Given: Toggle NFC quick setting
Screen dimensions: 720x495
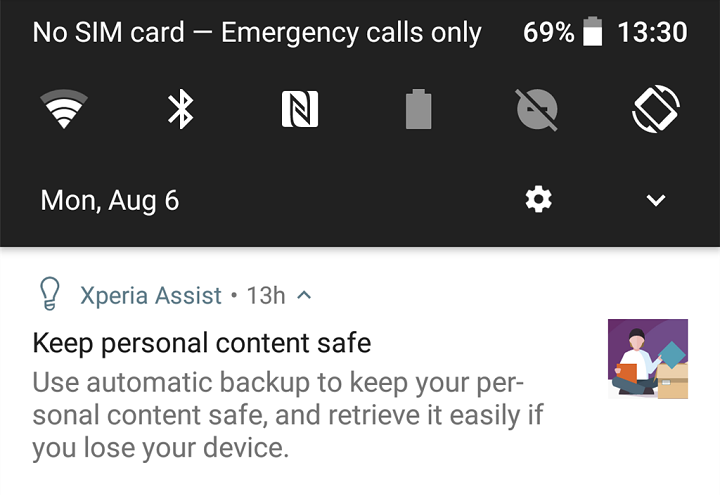Looking at the screenshot, I should (300, 109).
